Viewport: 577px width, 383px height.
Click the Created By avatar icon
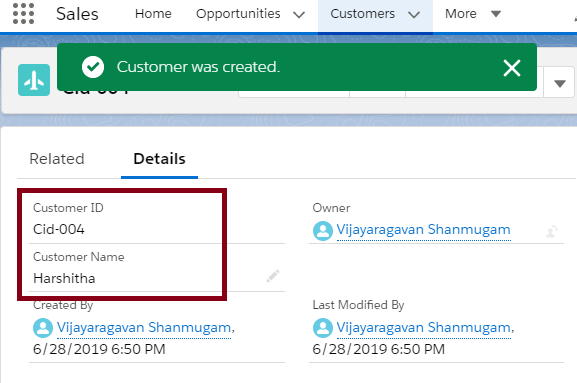click(43, 328)
